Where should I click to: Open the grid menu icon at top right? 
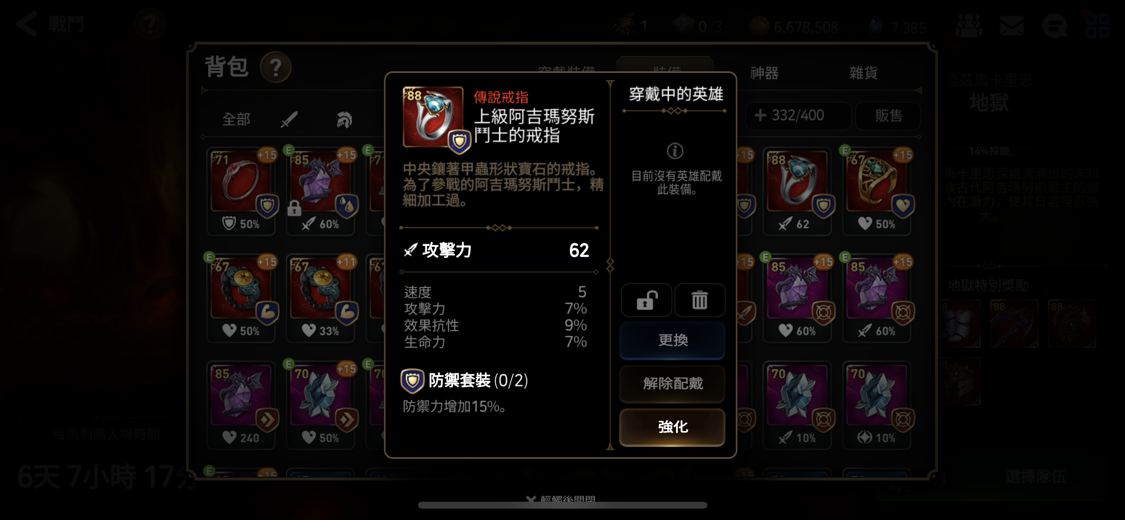[x=1097, y=25]
